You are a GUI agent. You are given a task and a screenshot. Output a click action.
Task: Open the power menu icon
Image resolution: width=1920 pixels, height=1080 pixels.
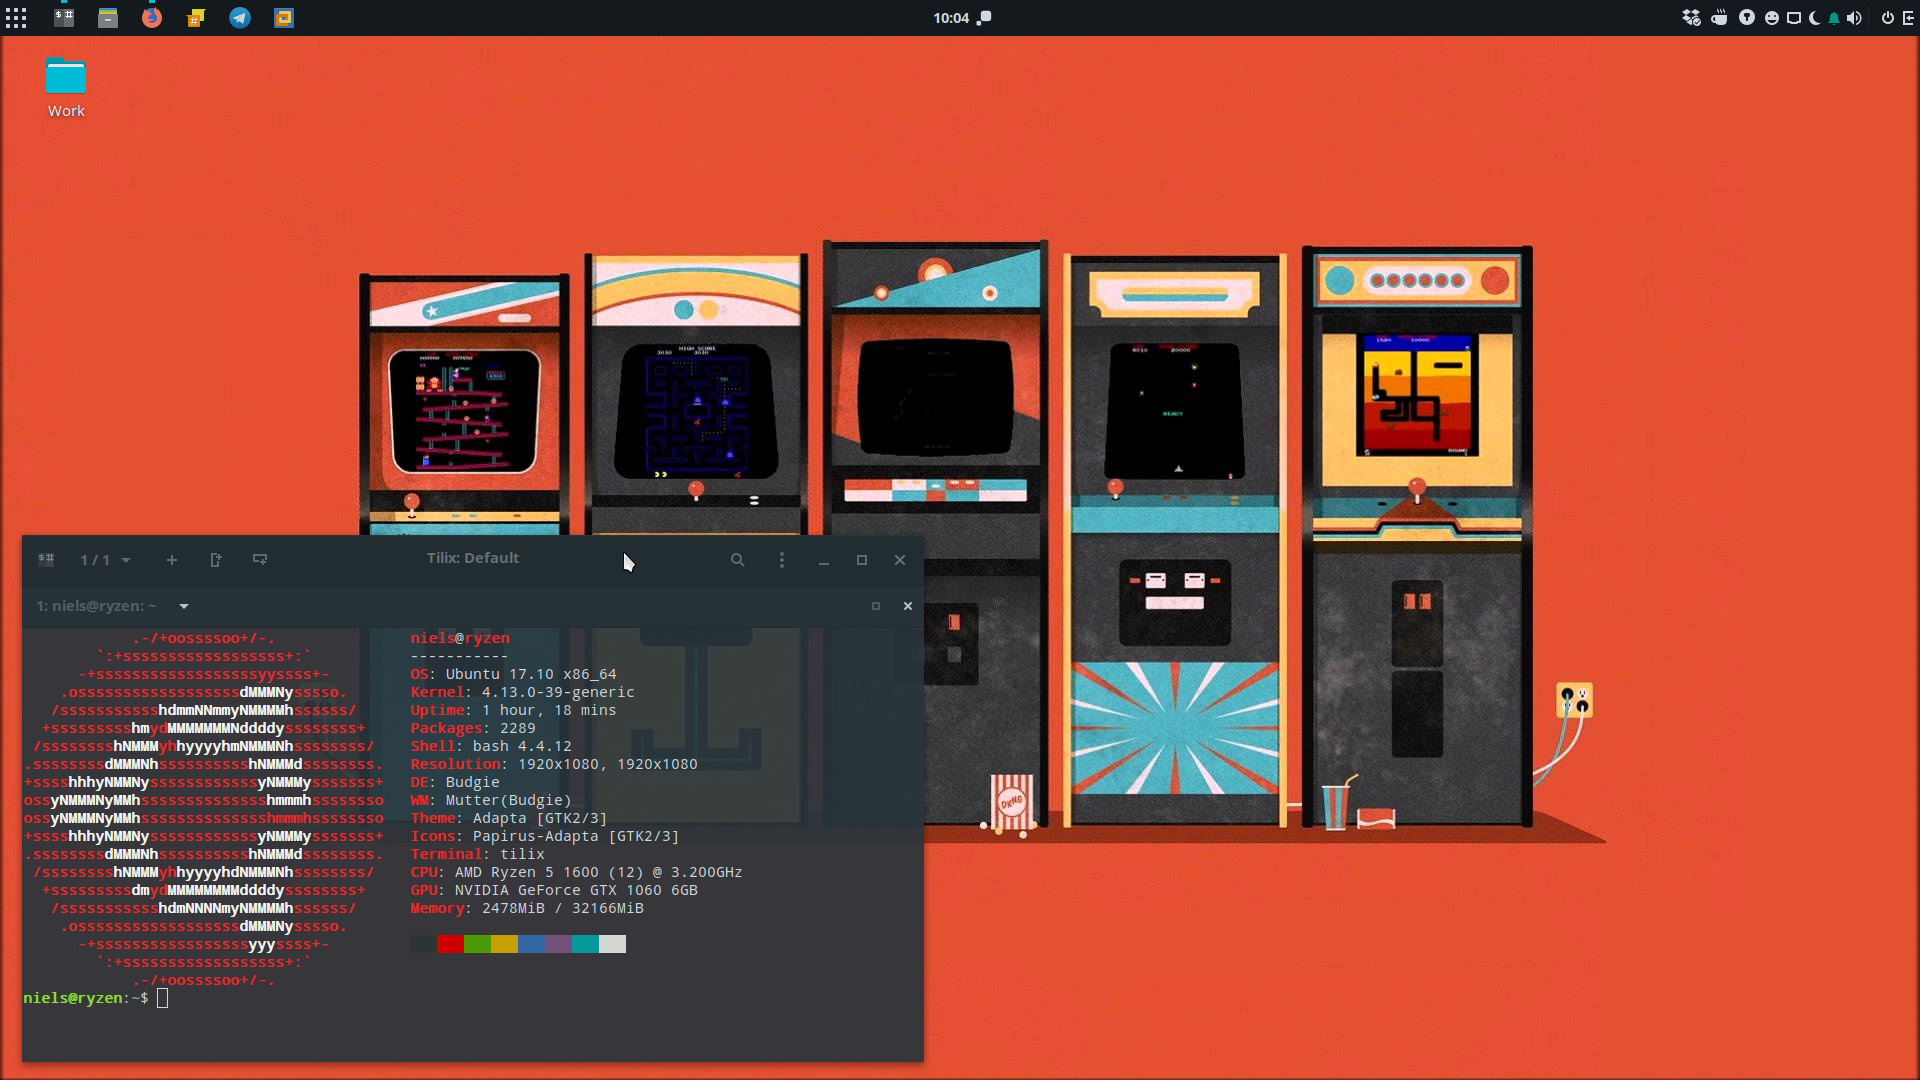[x=1887, y=18]
